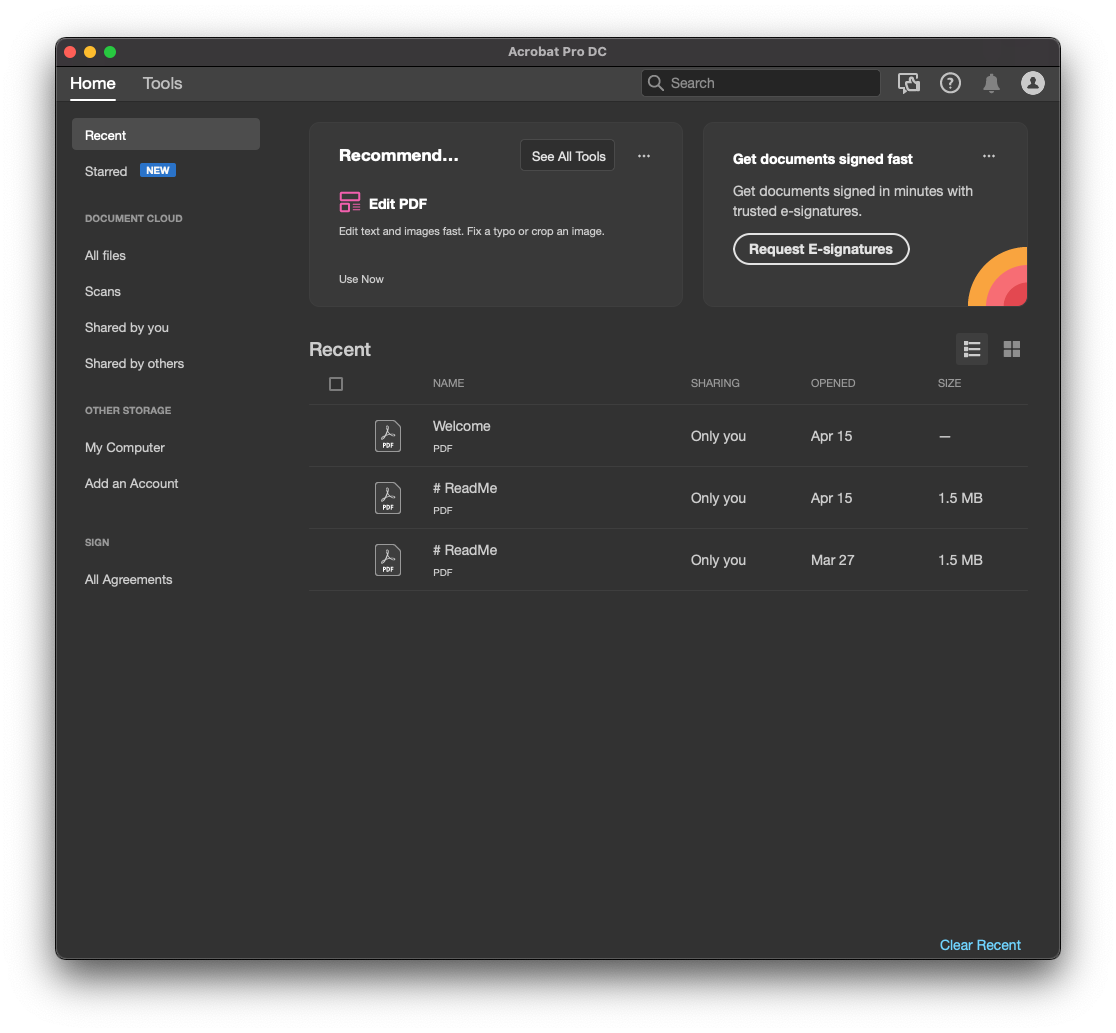The height and width of the screenshot is (1033, 1116).
Task: Click the share screen icon near search
Action: tap(909, 83)
